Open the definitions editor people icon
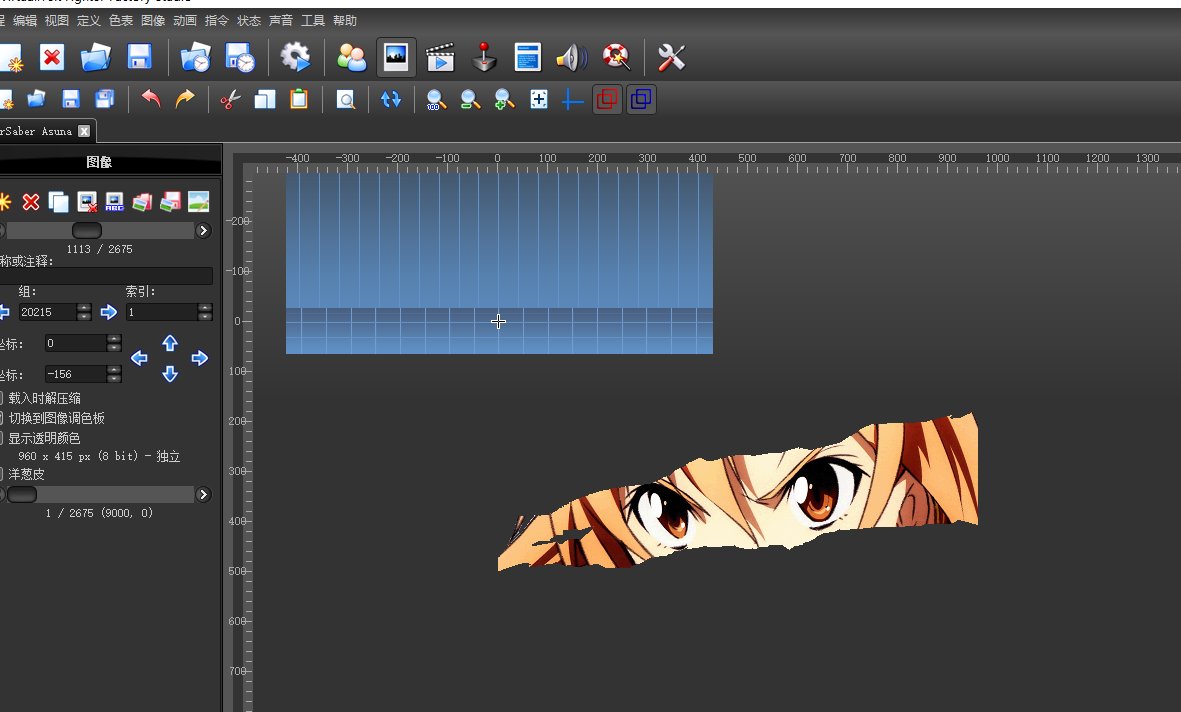Screen dimensions: 1181x712 (x=351, y=57)
